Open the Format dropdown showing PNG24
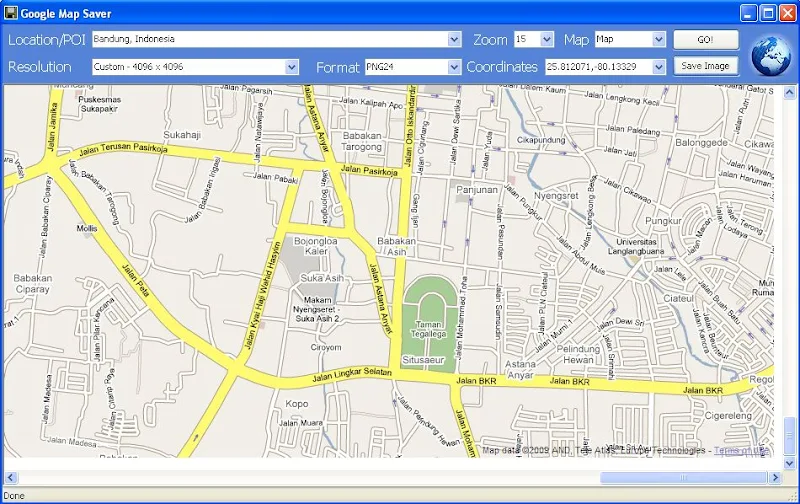This screenshot has width=800, height=504. tap(455, 67)
